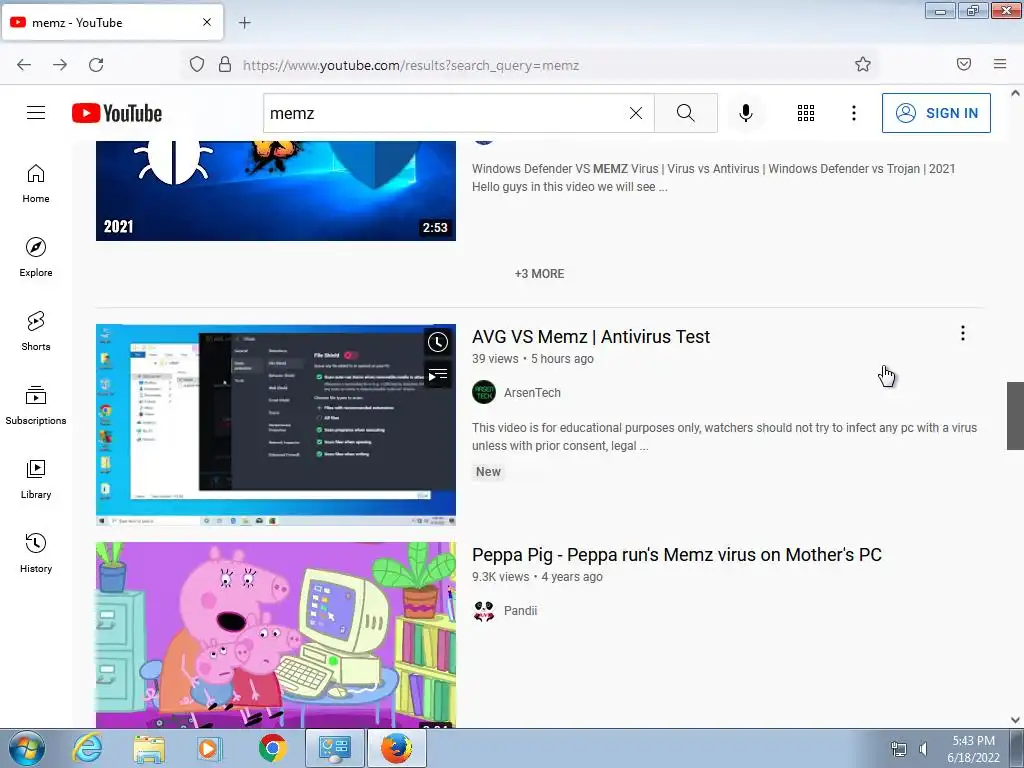
Task: Launch Chrome from taskbar
Action: (272, 748)
